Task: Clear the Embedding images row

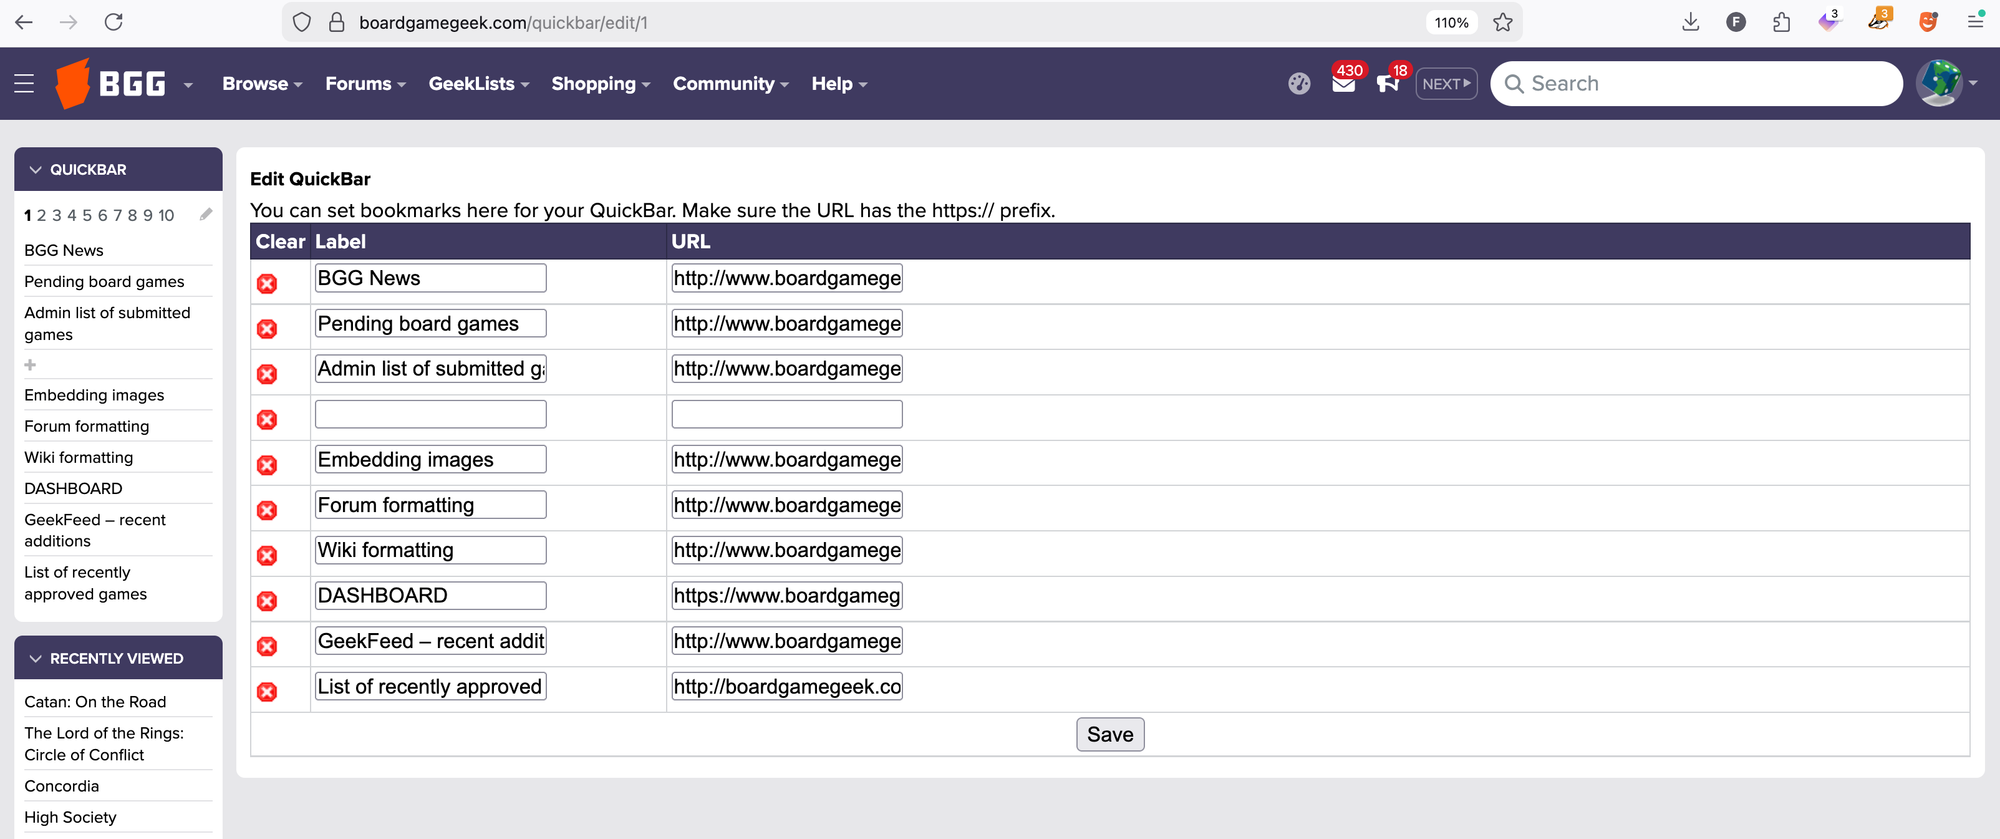Action: [x=267, y=465]
